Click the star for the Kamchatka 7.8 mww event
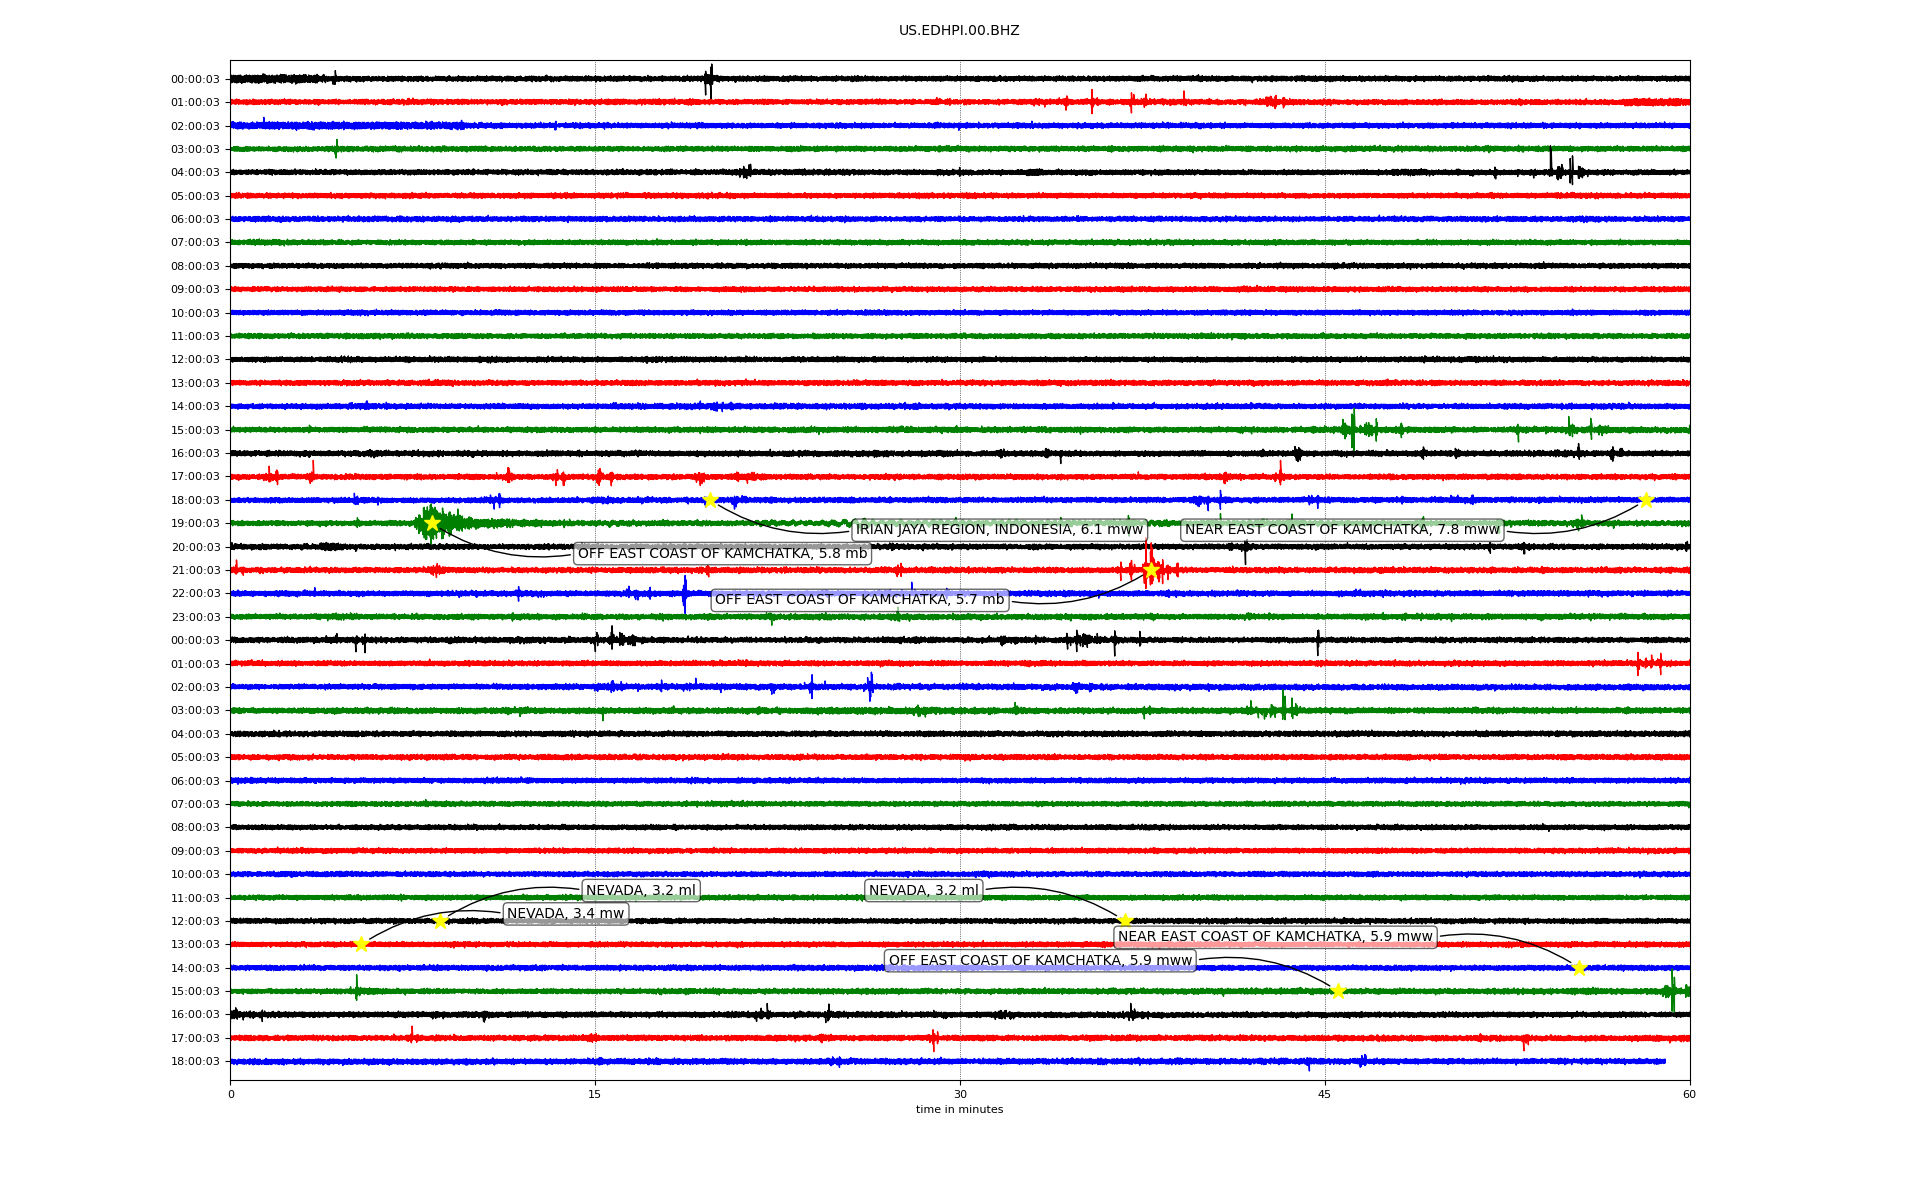The height and width of the screenshot is (1200, 1920). tap(1646, 500)
